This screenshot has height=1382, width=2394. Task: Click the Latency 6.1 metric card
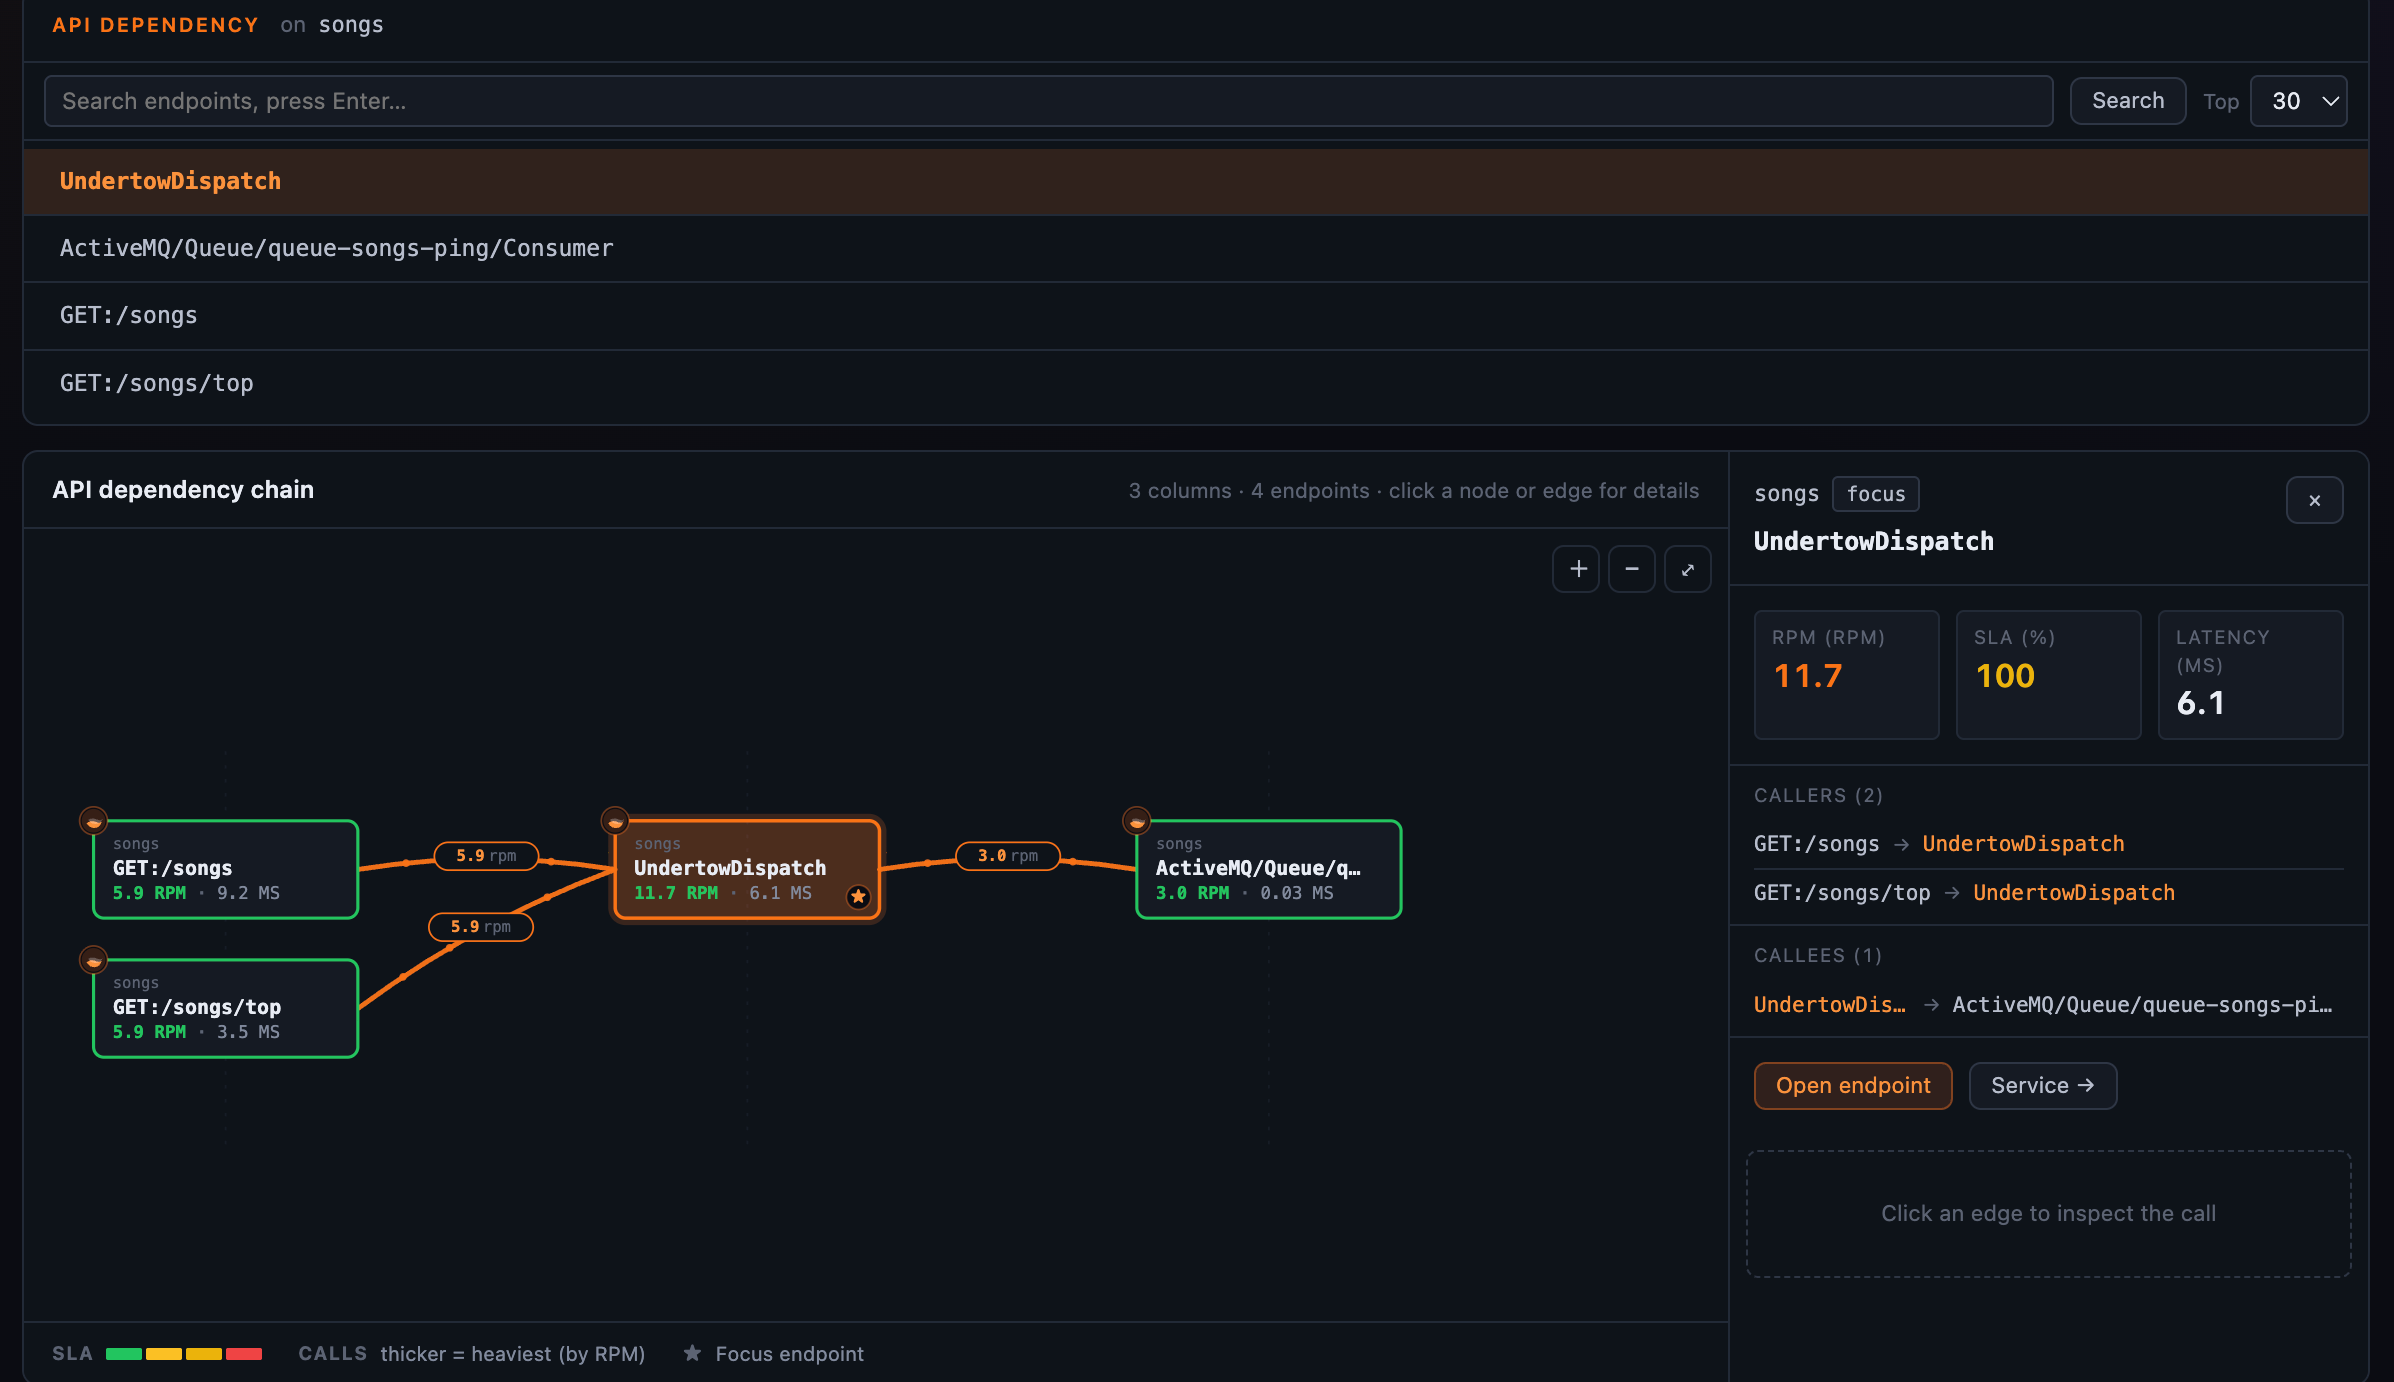[x=2251, y=675]
